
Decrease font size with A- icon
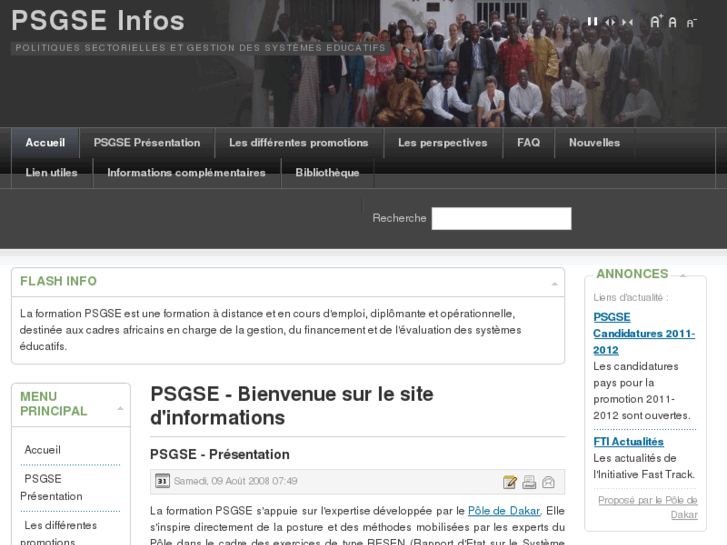[690, 21]
